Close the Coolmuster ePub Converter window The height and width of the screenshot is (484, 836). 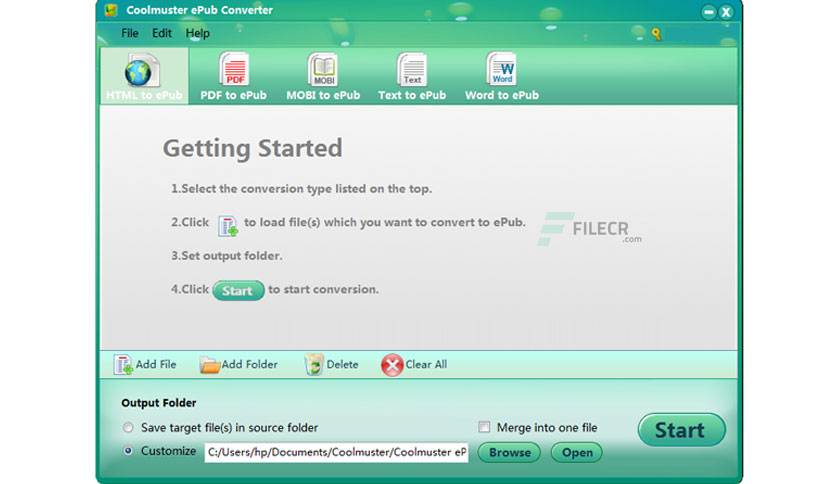(726, 12)
